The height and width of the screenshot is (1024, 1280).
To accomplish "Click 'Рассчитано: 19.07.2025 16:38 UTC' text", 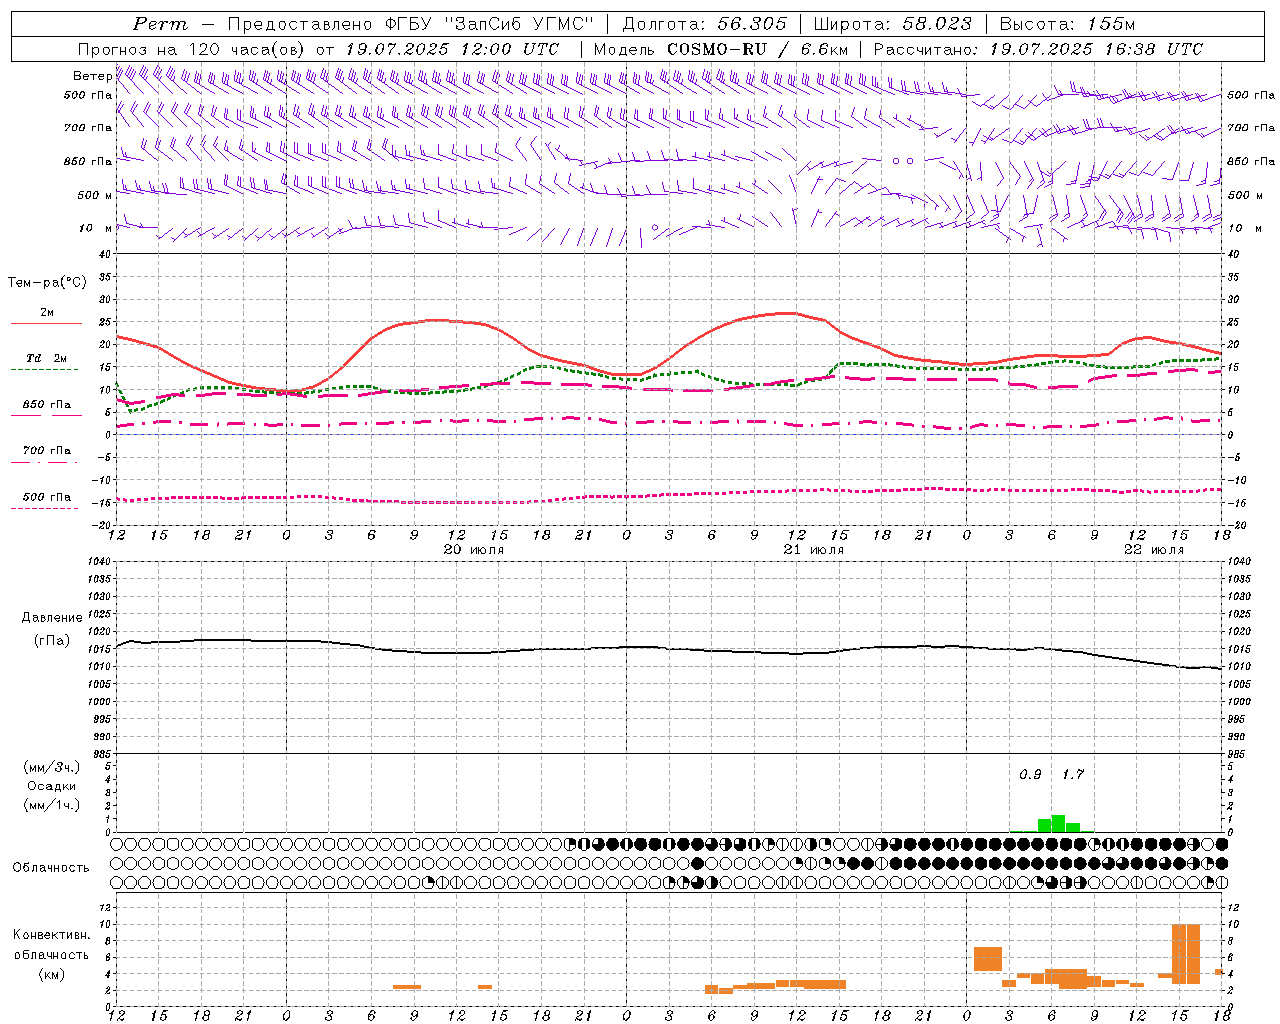I will [1038, 49].
